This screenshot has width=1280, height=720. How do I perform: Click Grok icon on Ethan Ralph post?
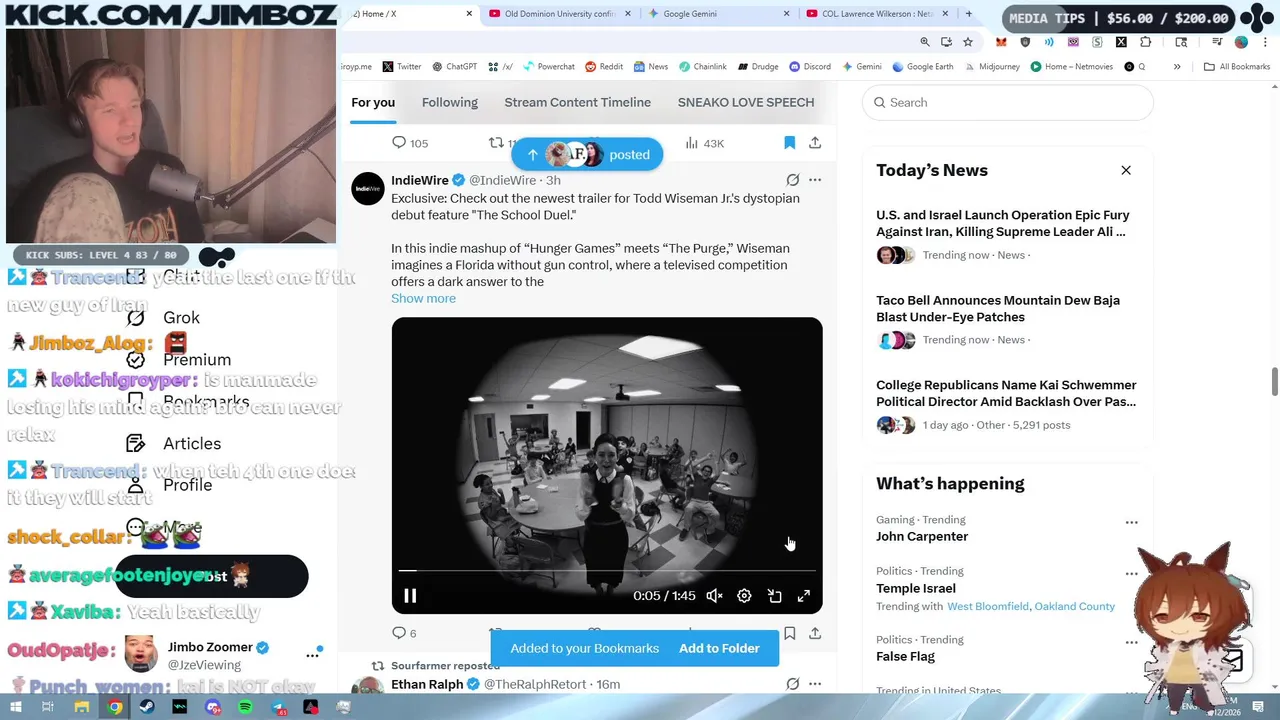(792, 684)
